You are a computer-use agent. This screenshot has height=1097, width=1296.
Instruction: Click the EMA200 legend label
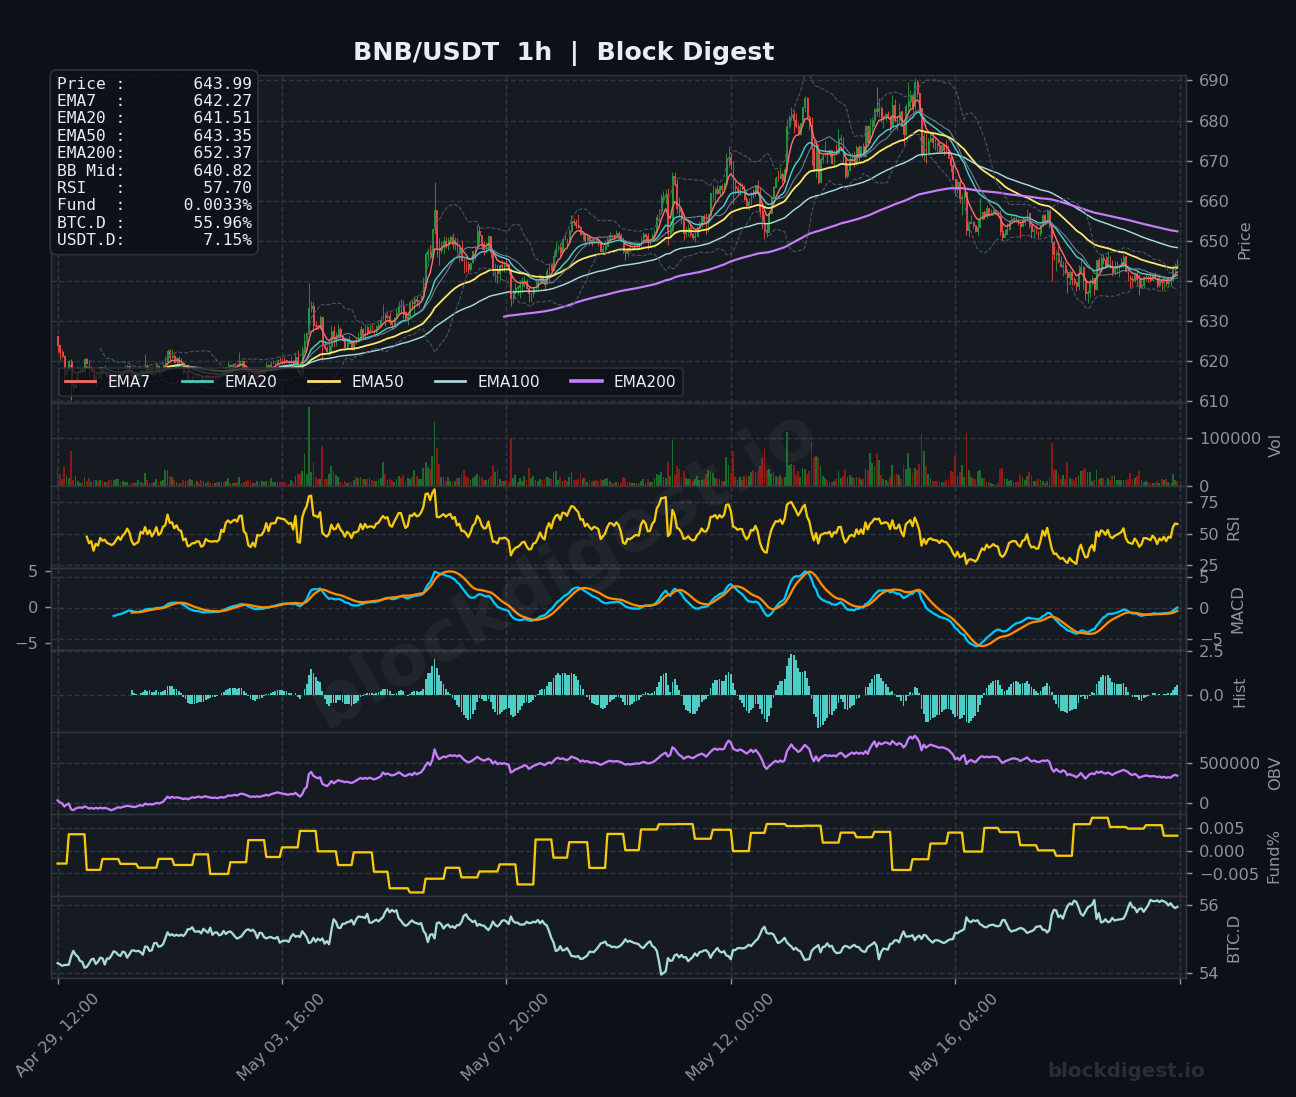point(644,382)
